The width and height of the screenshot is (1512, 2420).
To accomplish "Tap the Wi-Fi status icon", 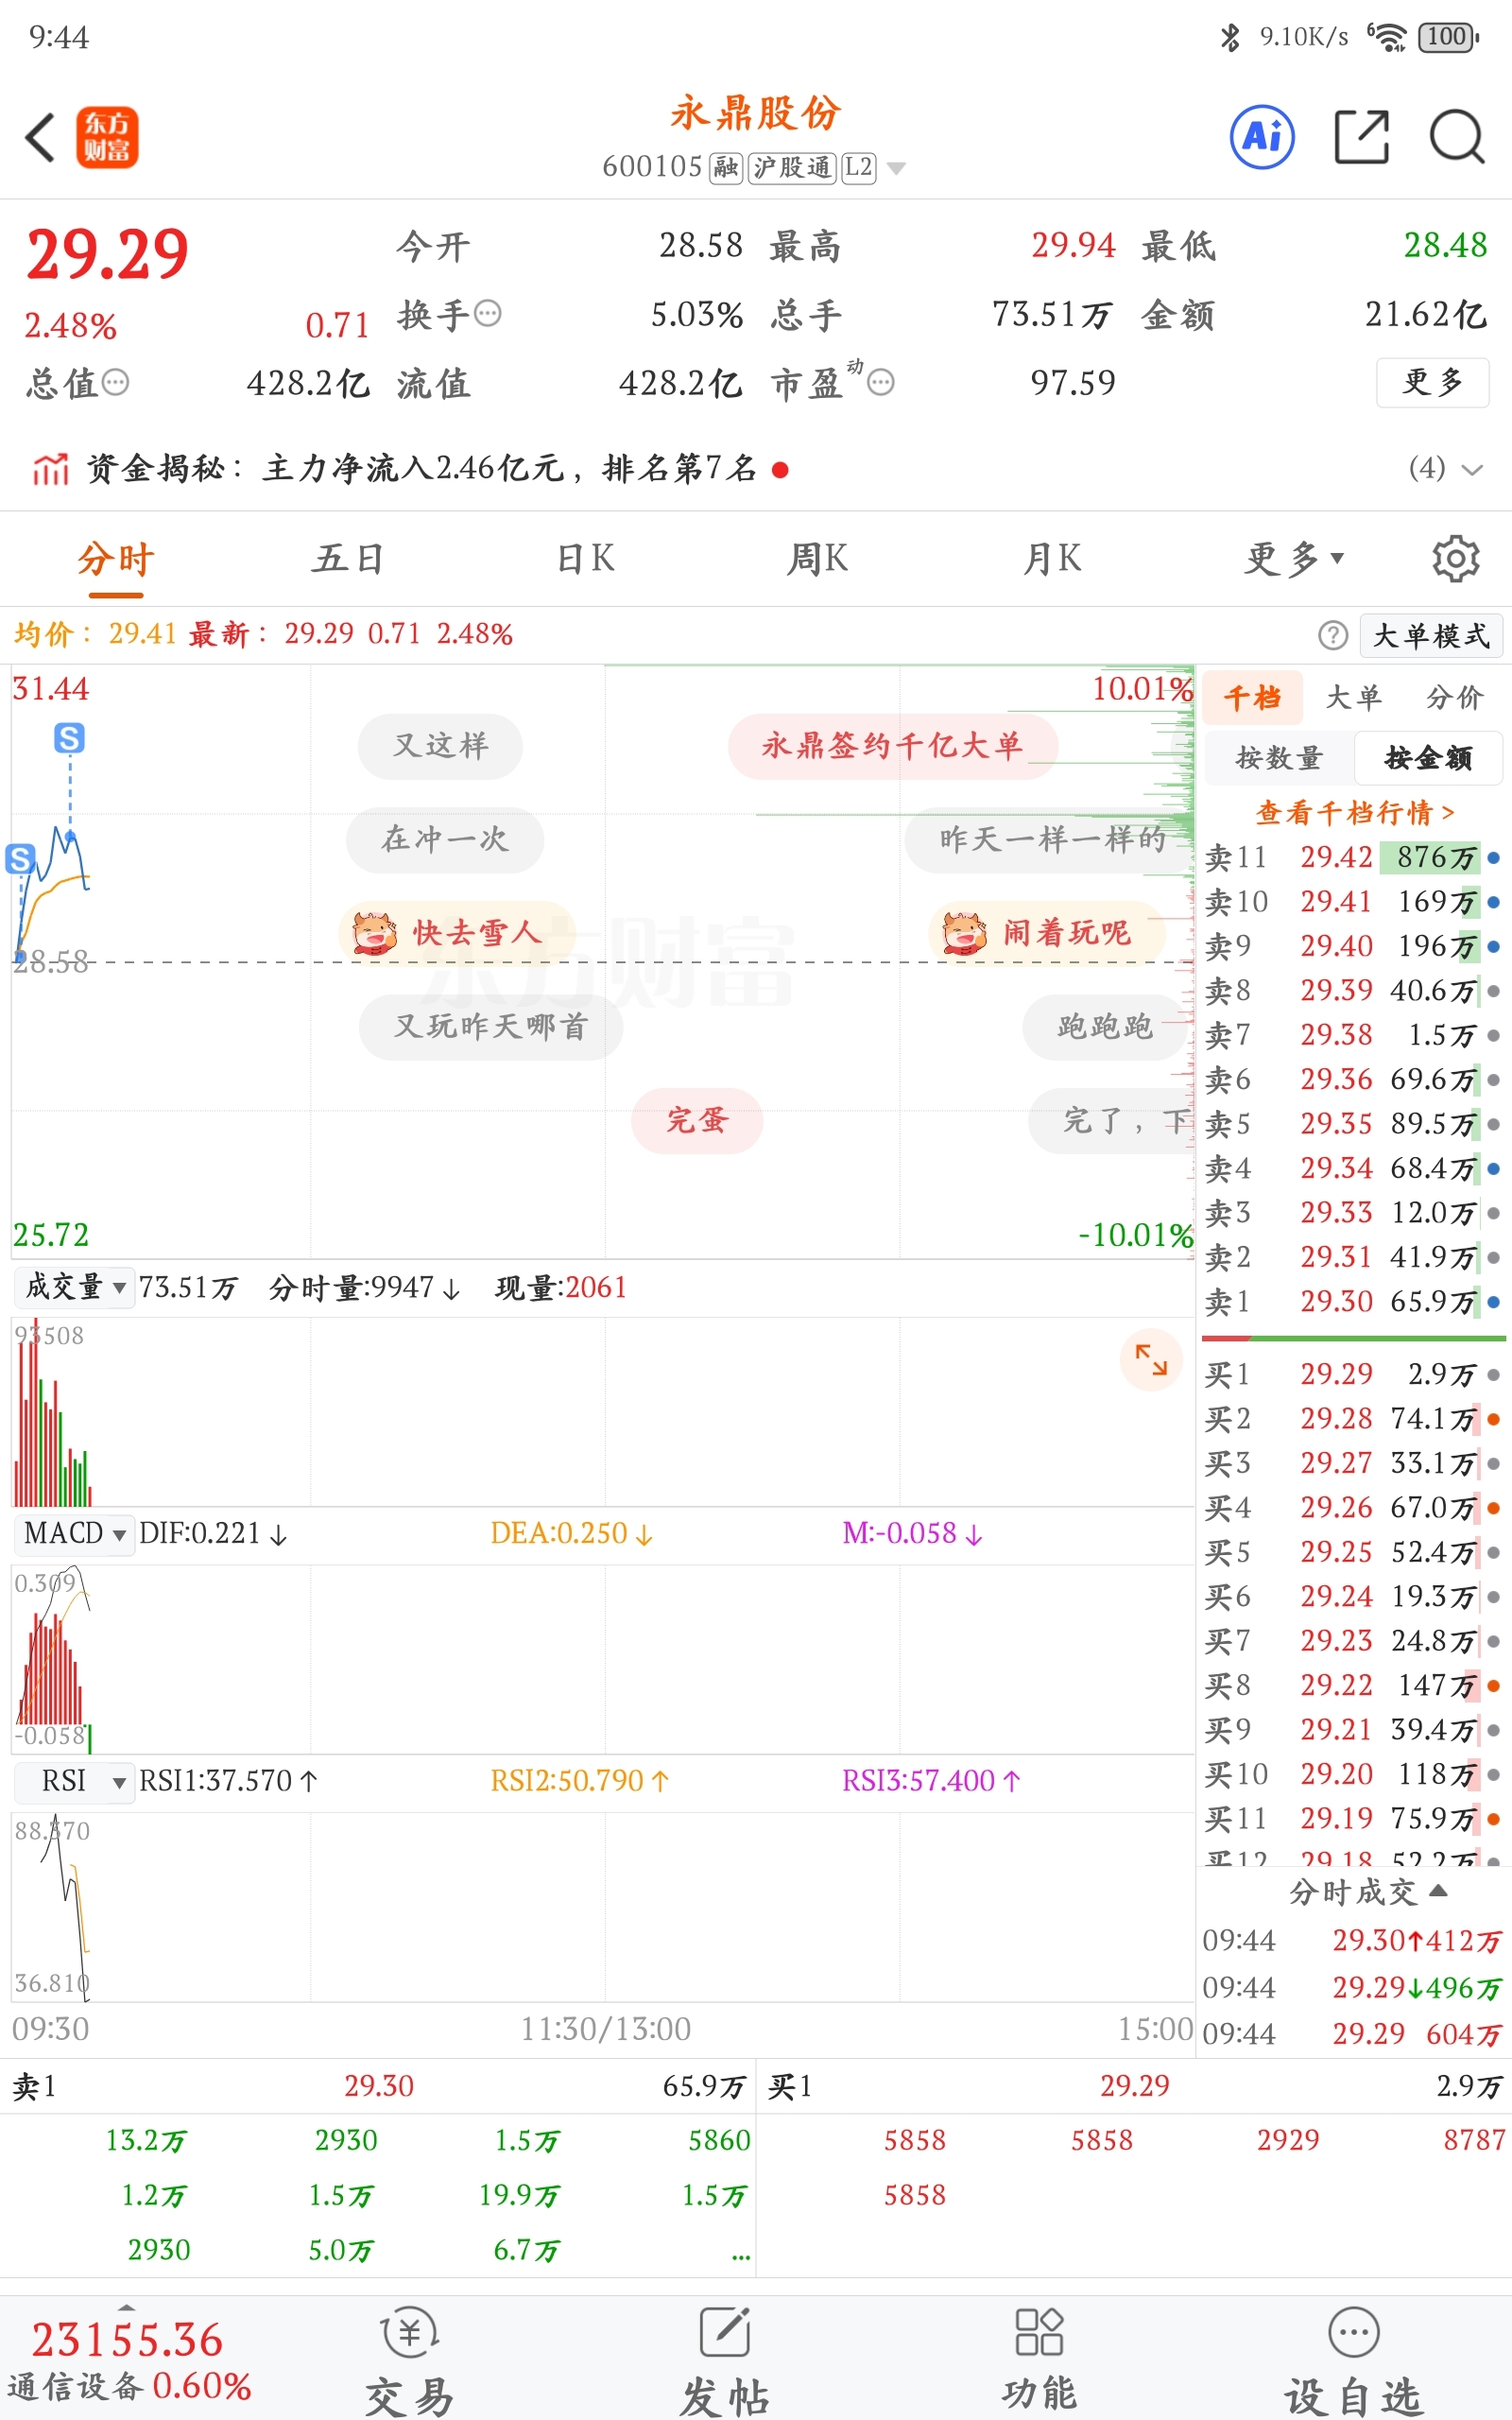I will (x=1387, y=37).
